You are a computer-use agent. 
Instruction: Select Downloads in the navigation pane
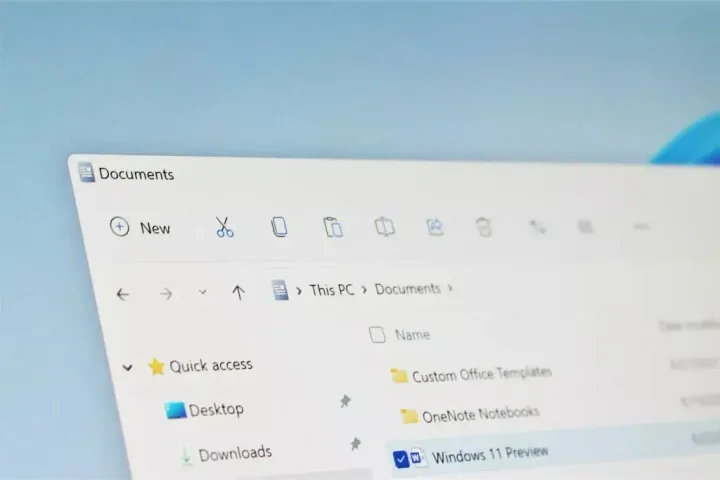[x=234, y=455]
